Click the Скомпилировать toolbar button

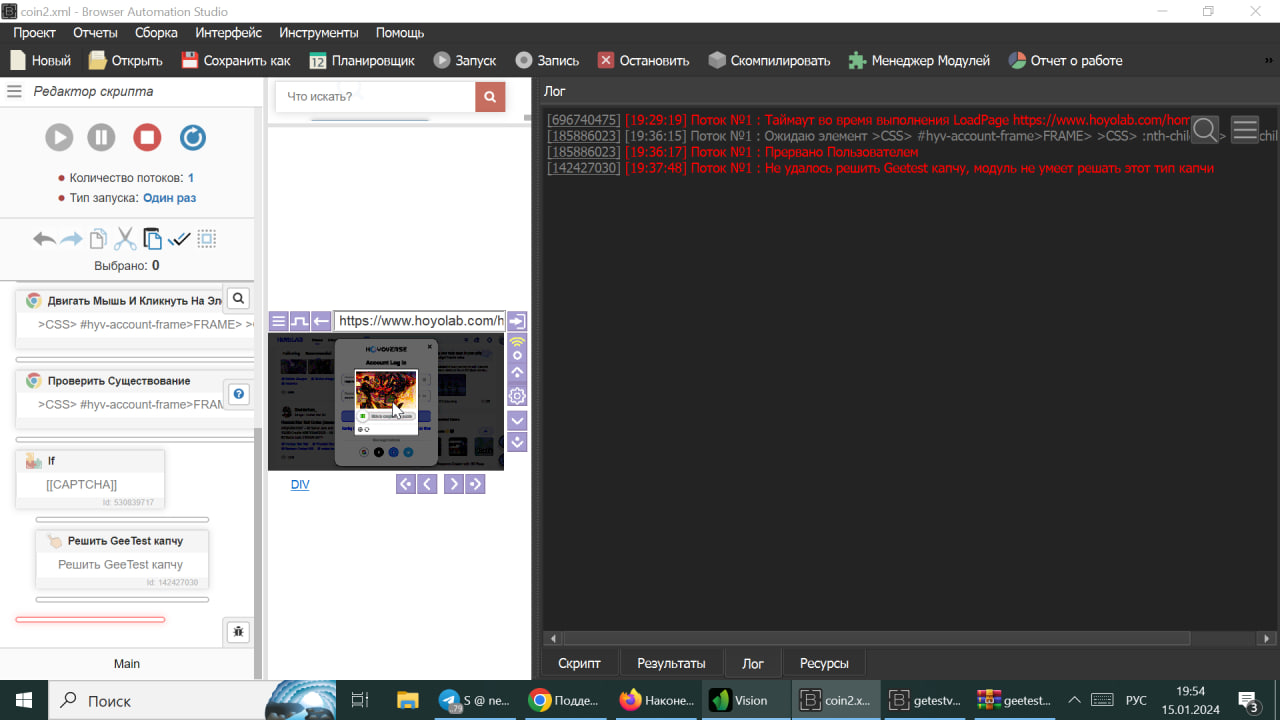[x=769, y=60]
